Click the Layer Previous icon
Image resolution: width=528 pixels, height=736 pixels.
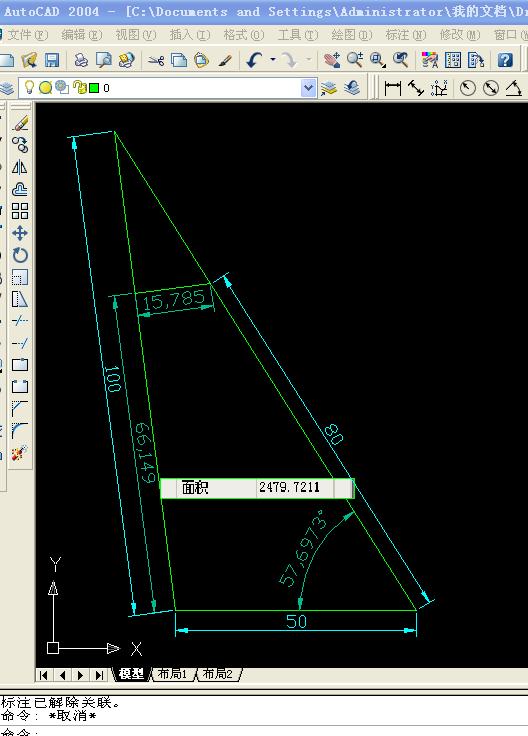pyautogui.click(x=352, y=88)
